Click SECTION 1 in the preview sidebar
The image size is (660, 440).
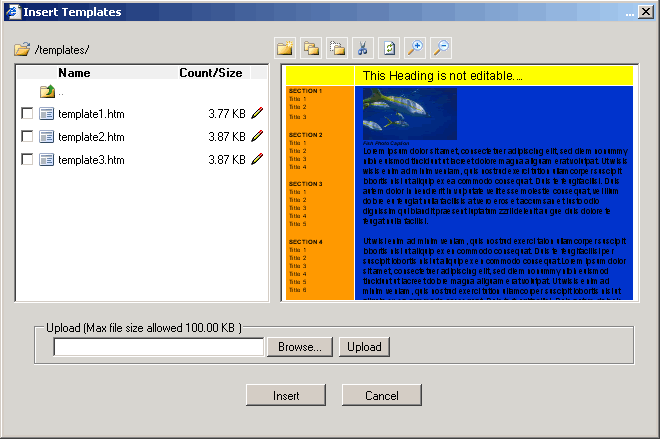point(305,91)
